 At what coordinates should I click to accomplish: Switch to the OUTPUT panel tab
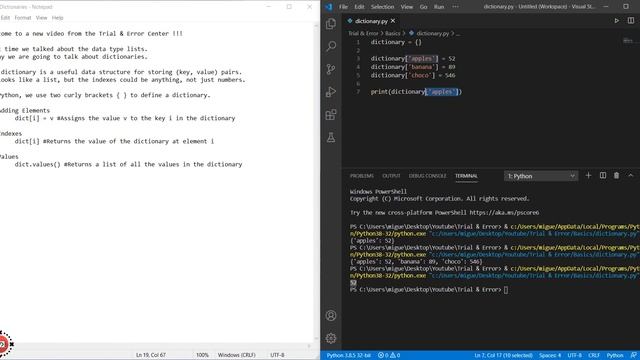391,176
